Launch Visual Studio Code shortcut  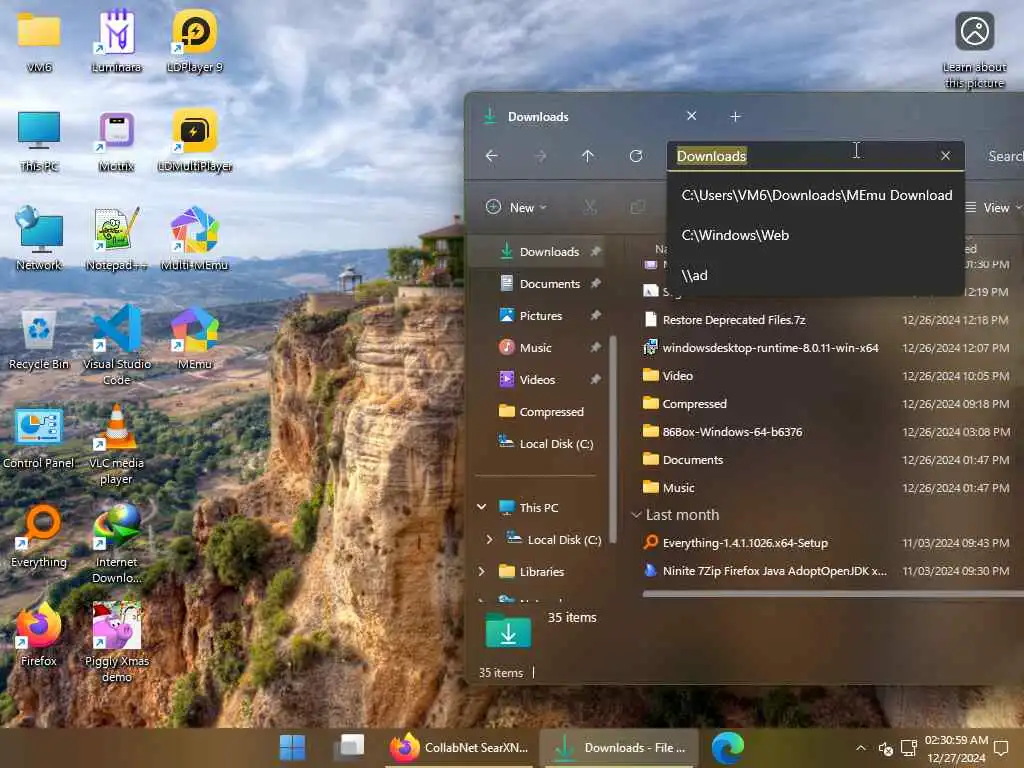pyautogui.click(x=117, y=345)
